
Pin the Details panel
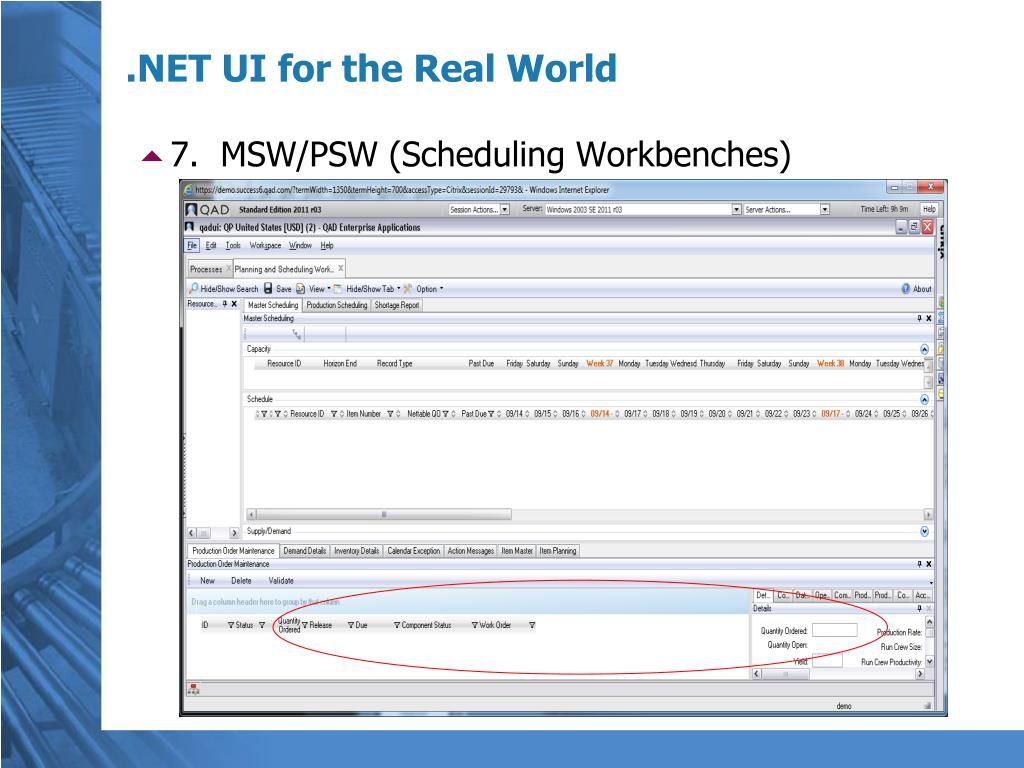point(920,608)
